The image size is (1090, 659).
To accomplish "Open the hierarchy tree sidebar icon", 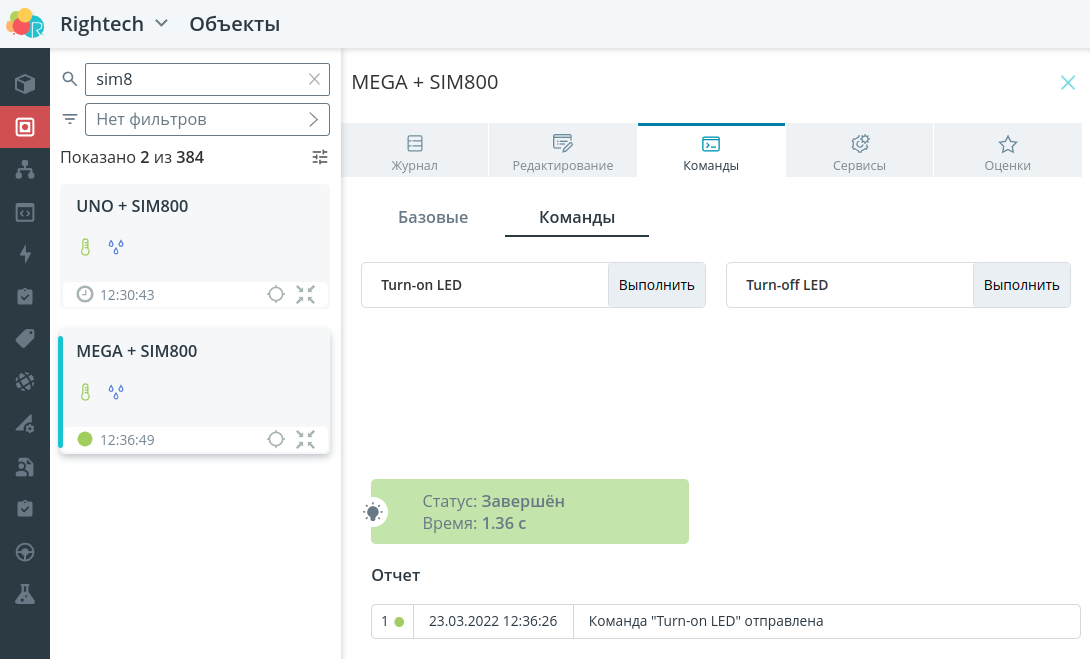I will [x=25, y=170].
